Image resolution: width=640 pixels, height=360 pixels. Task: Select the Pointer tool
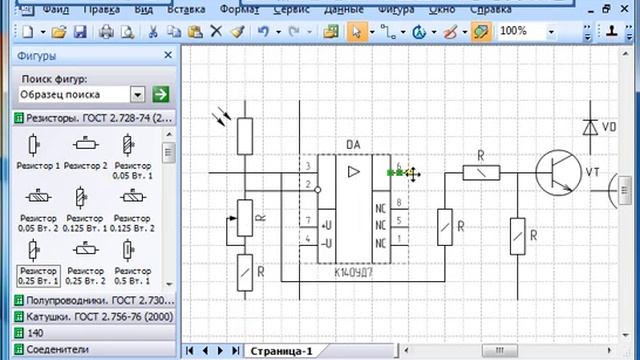[357, 31]
